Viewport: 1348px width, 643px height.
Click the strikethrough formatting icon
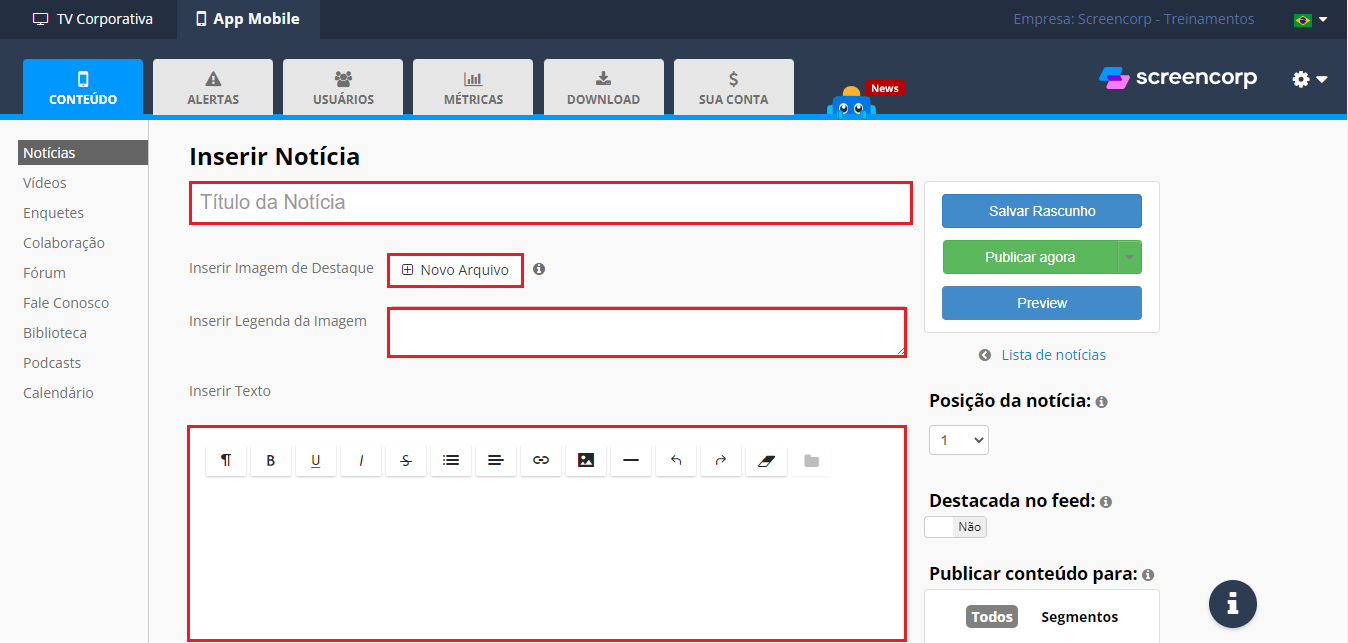(406, 460)
